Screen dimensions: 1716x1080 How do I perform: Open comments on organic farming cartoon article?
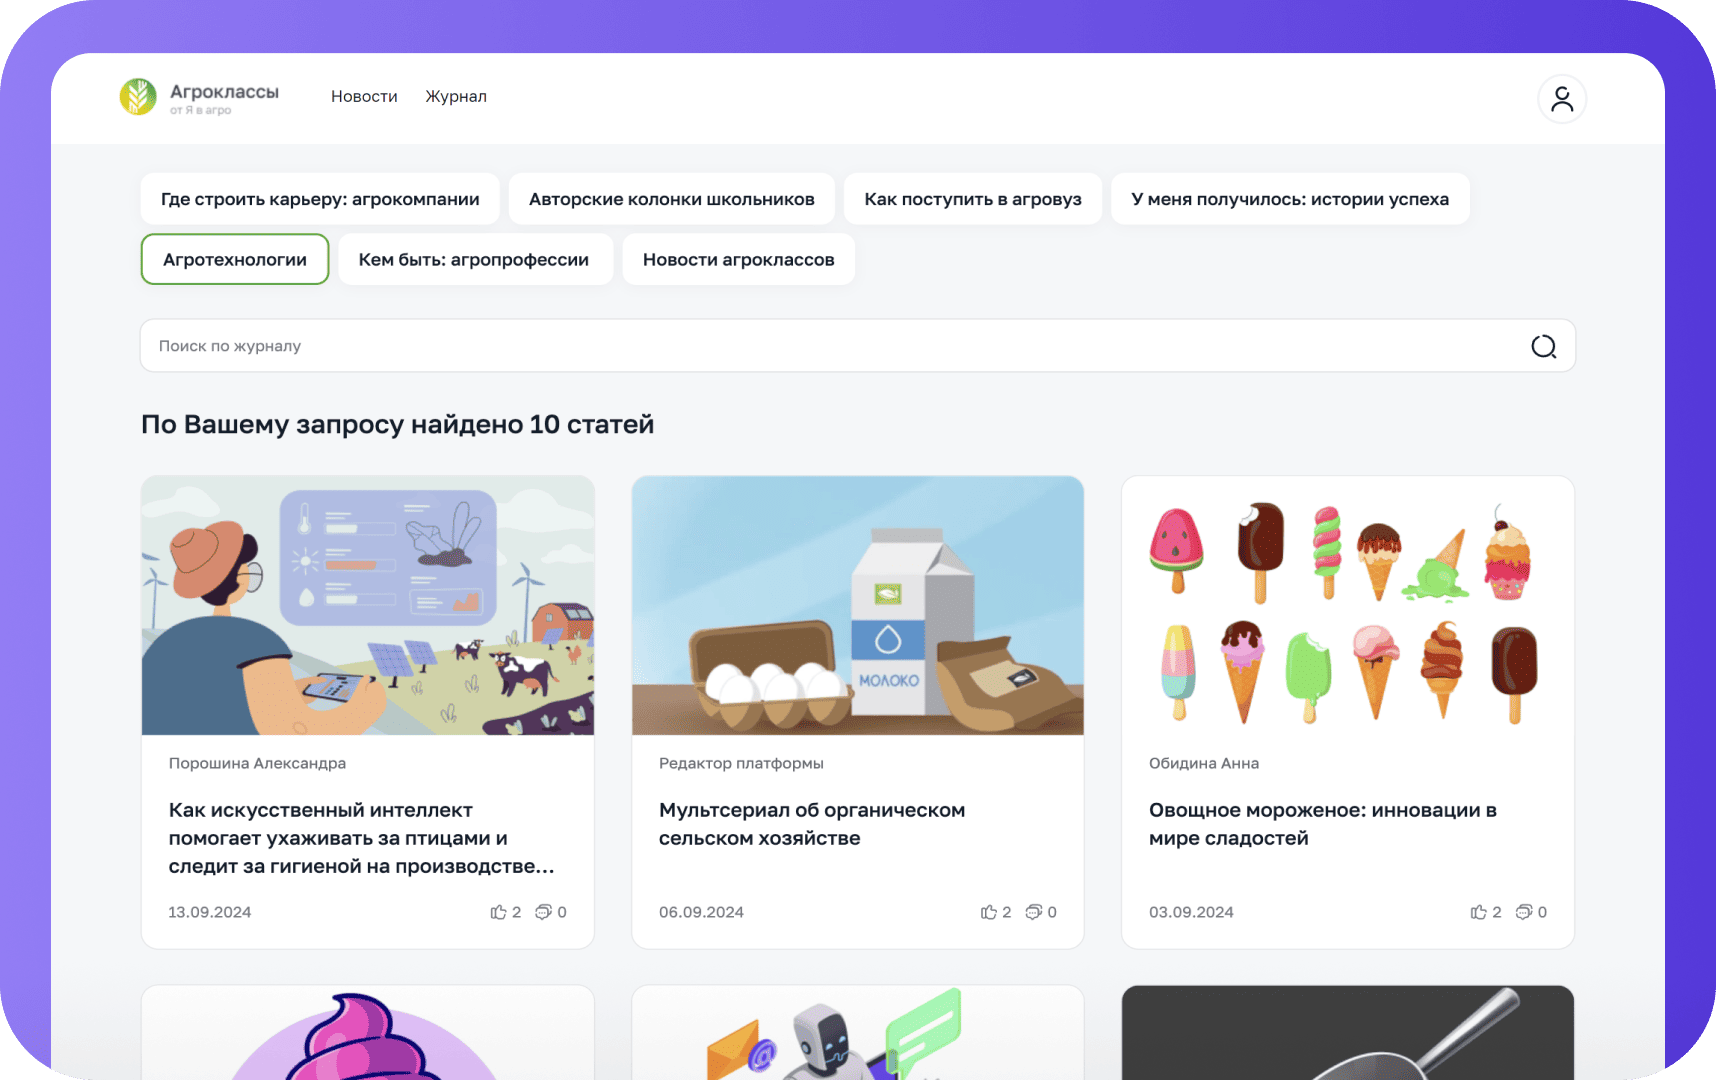point(1033,912)
